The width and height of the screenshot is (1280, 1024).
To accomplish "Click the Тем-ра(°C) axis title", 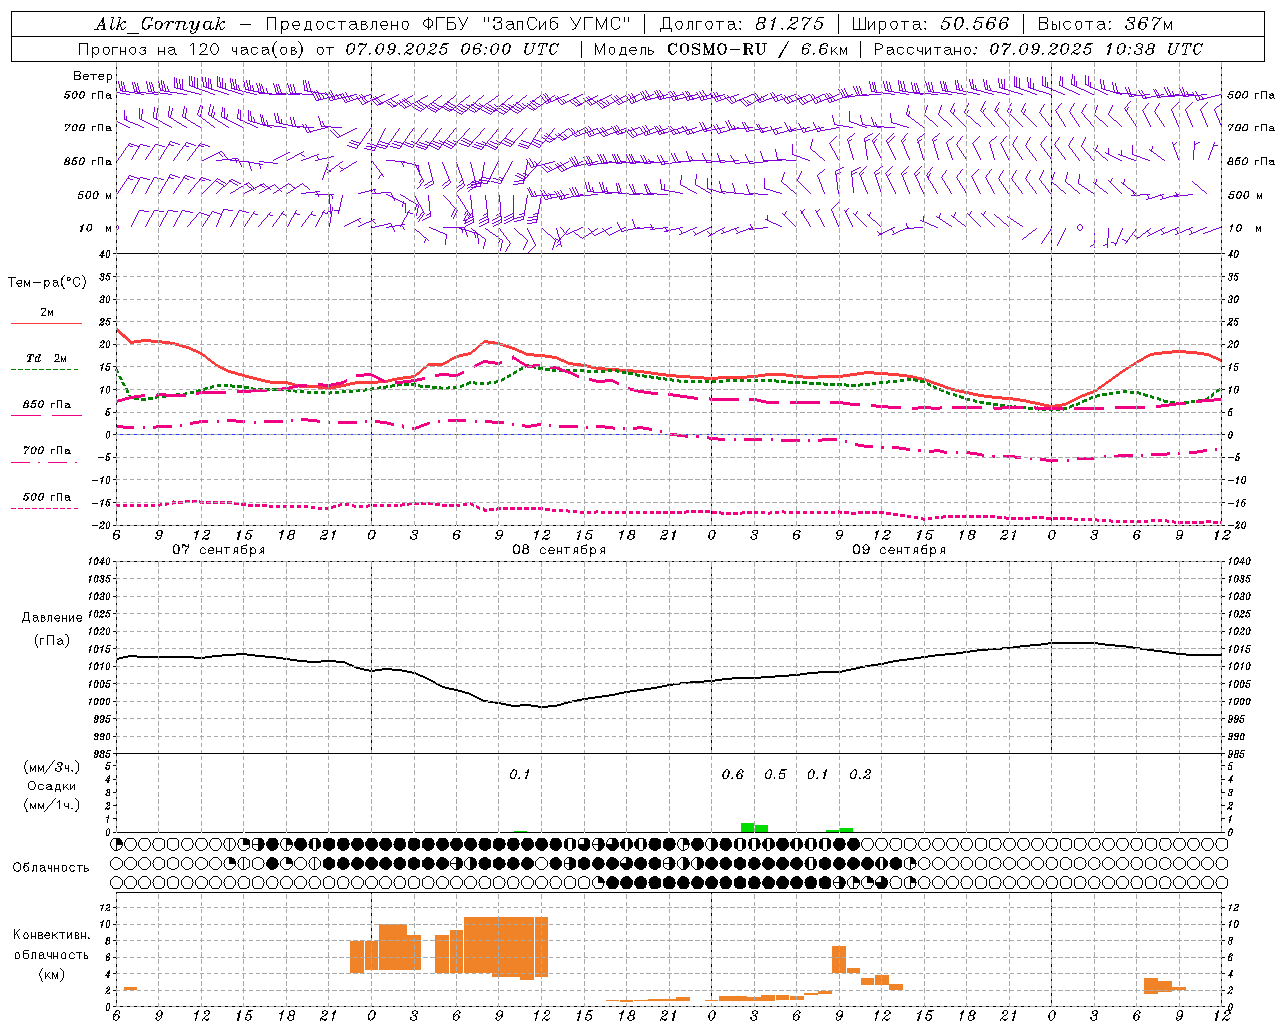I will 47,283.
